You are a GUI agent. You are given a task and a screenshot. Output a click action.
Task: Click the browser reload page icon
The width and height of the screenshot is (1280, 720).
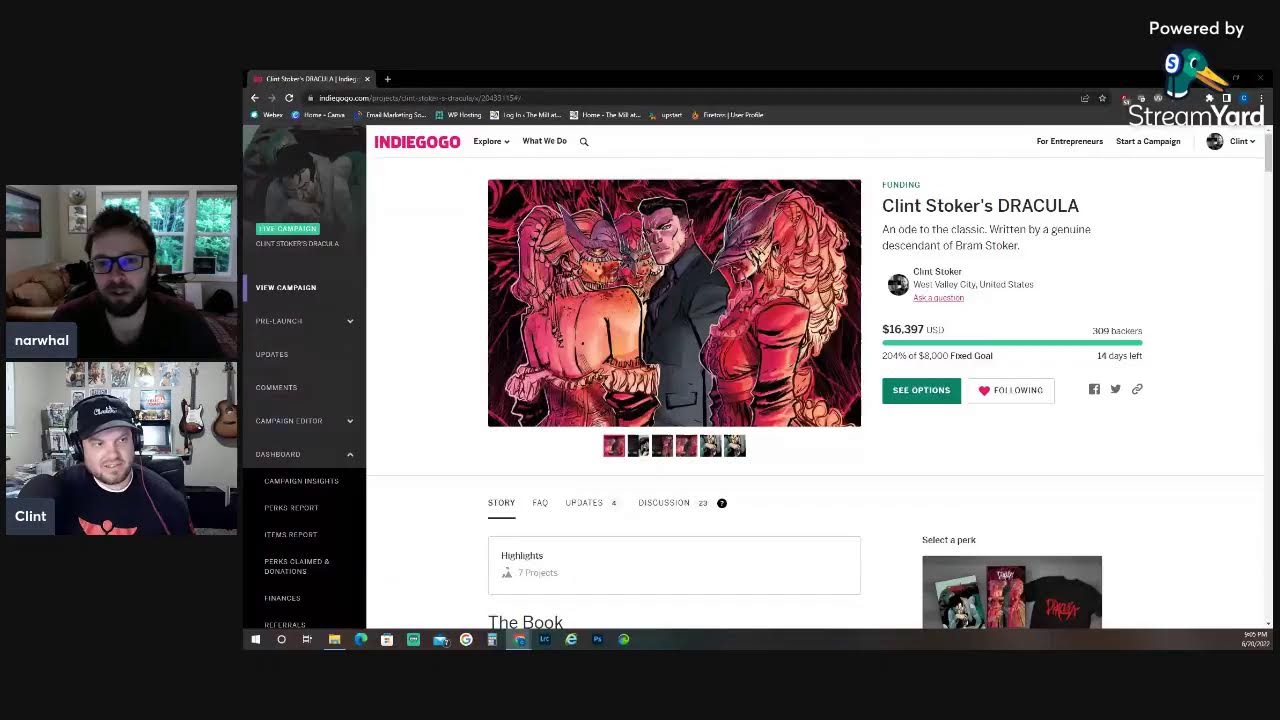coord(289,98)
